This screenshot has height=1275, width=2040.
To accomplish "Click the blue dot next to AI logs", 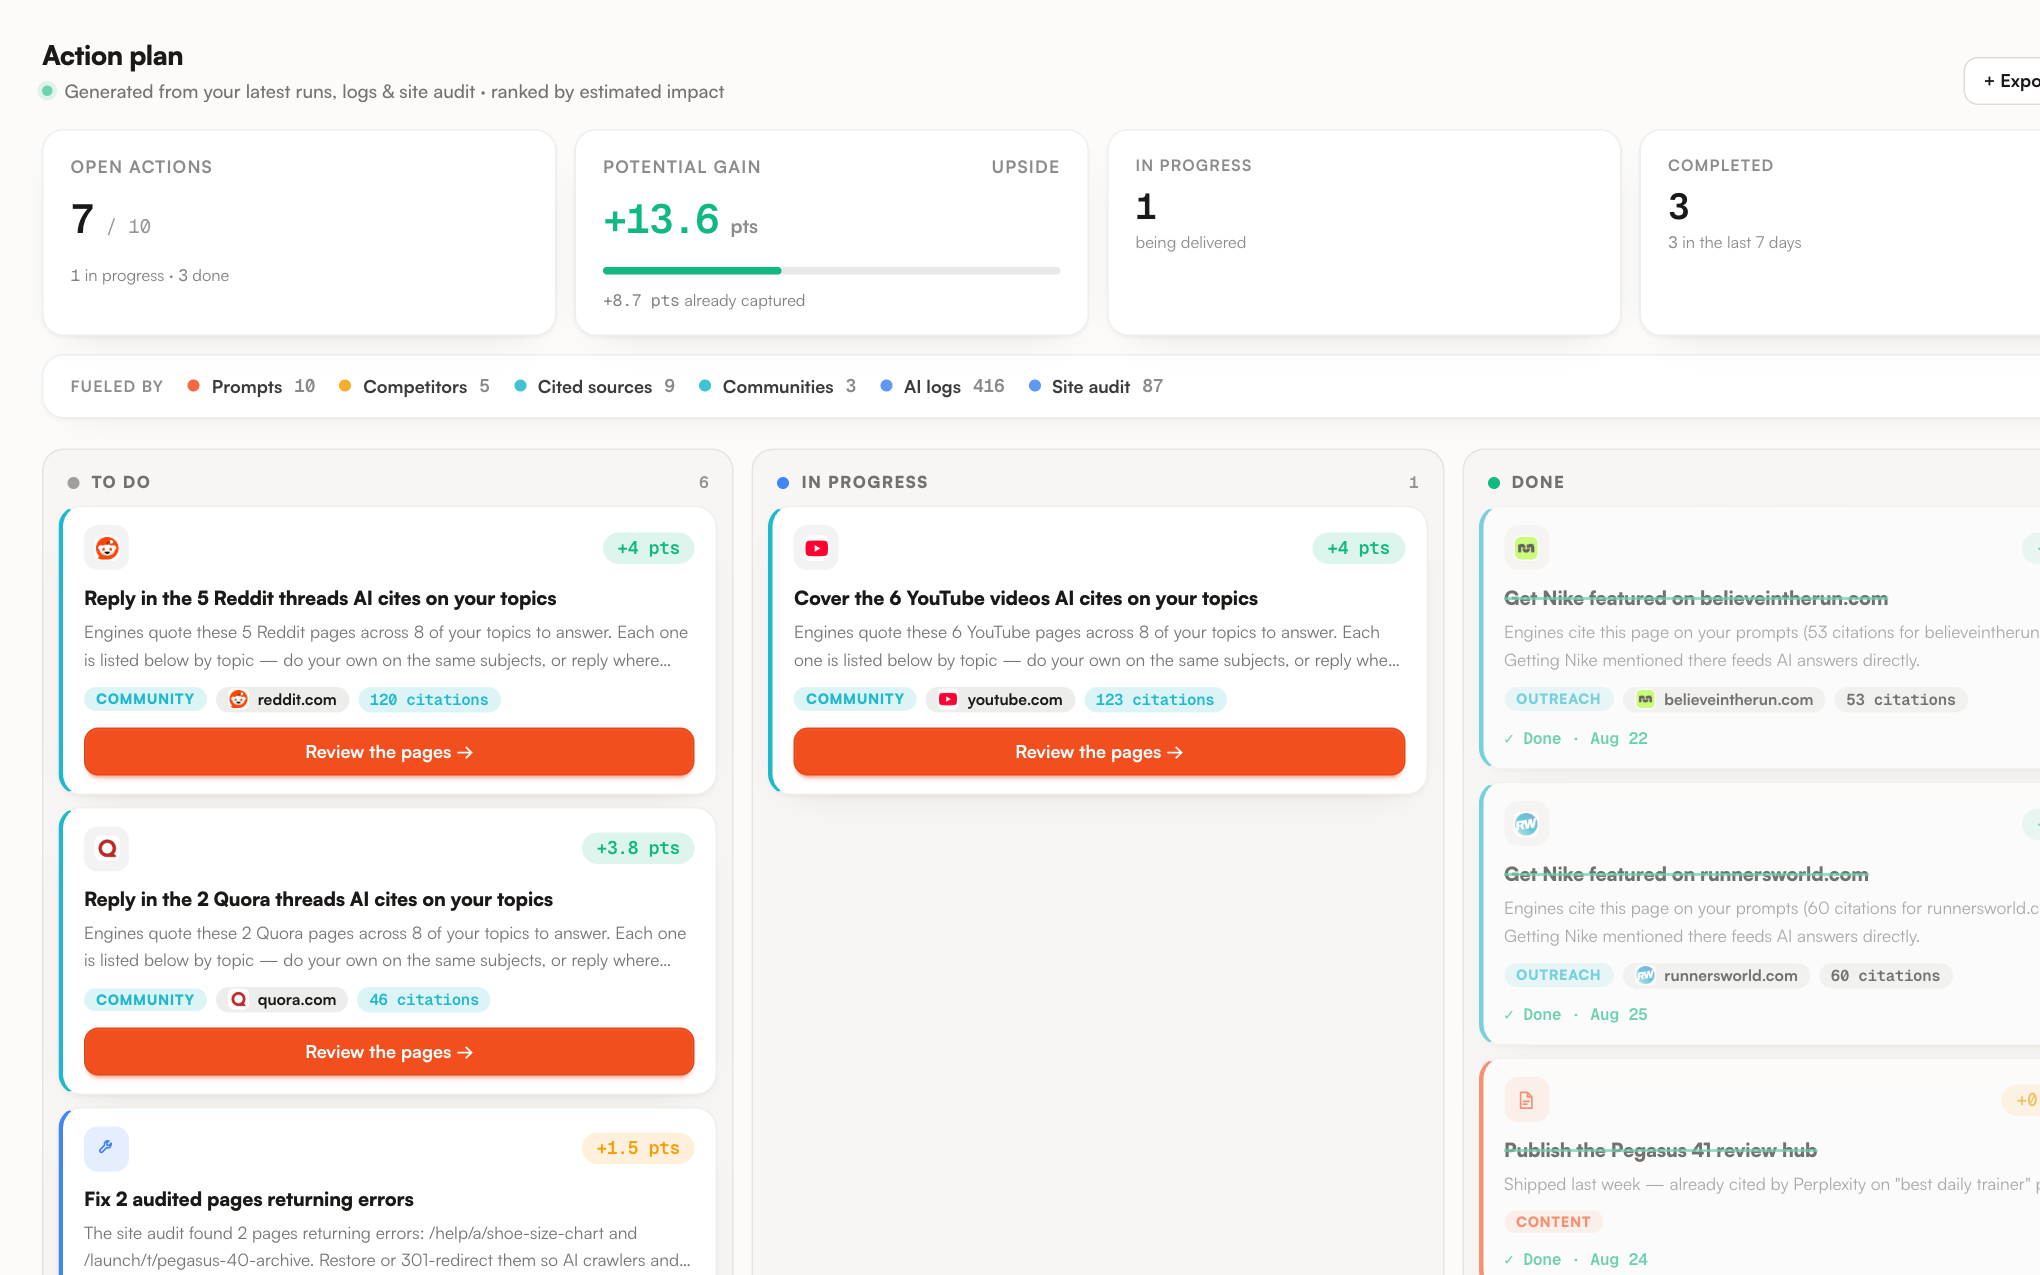I will coord(886,386).
